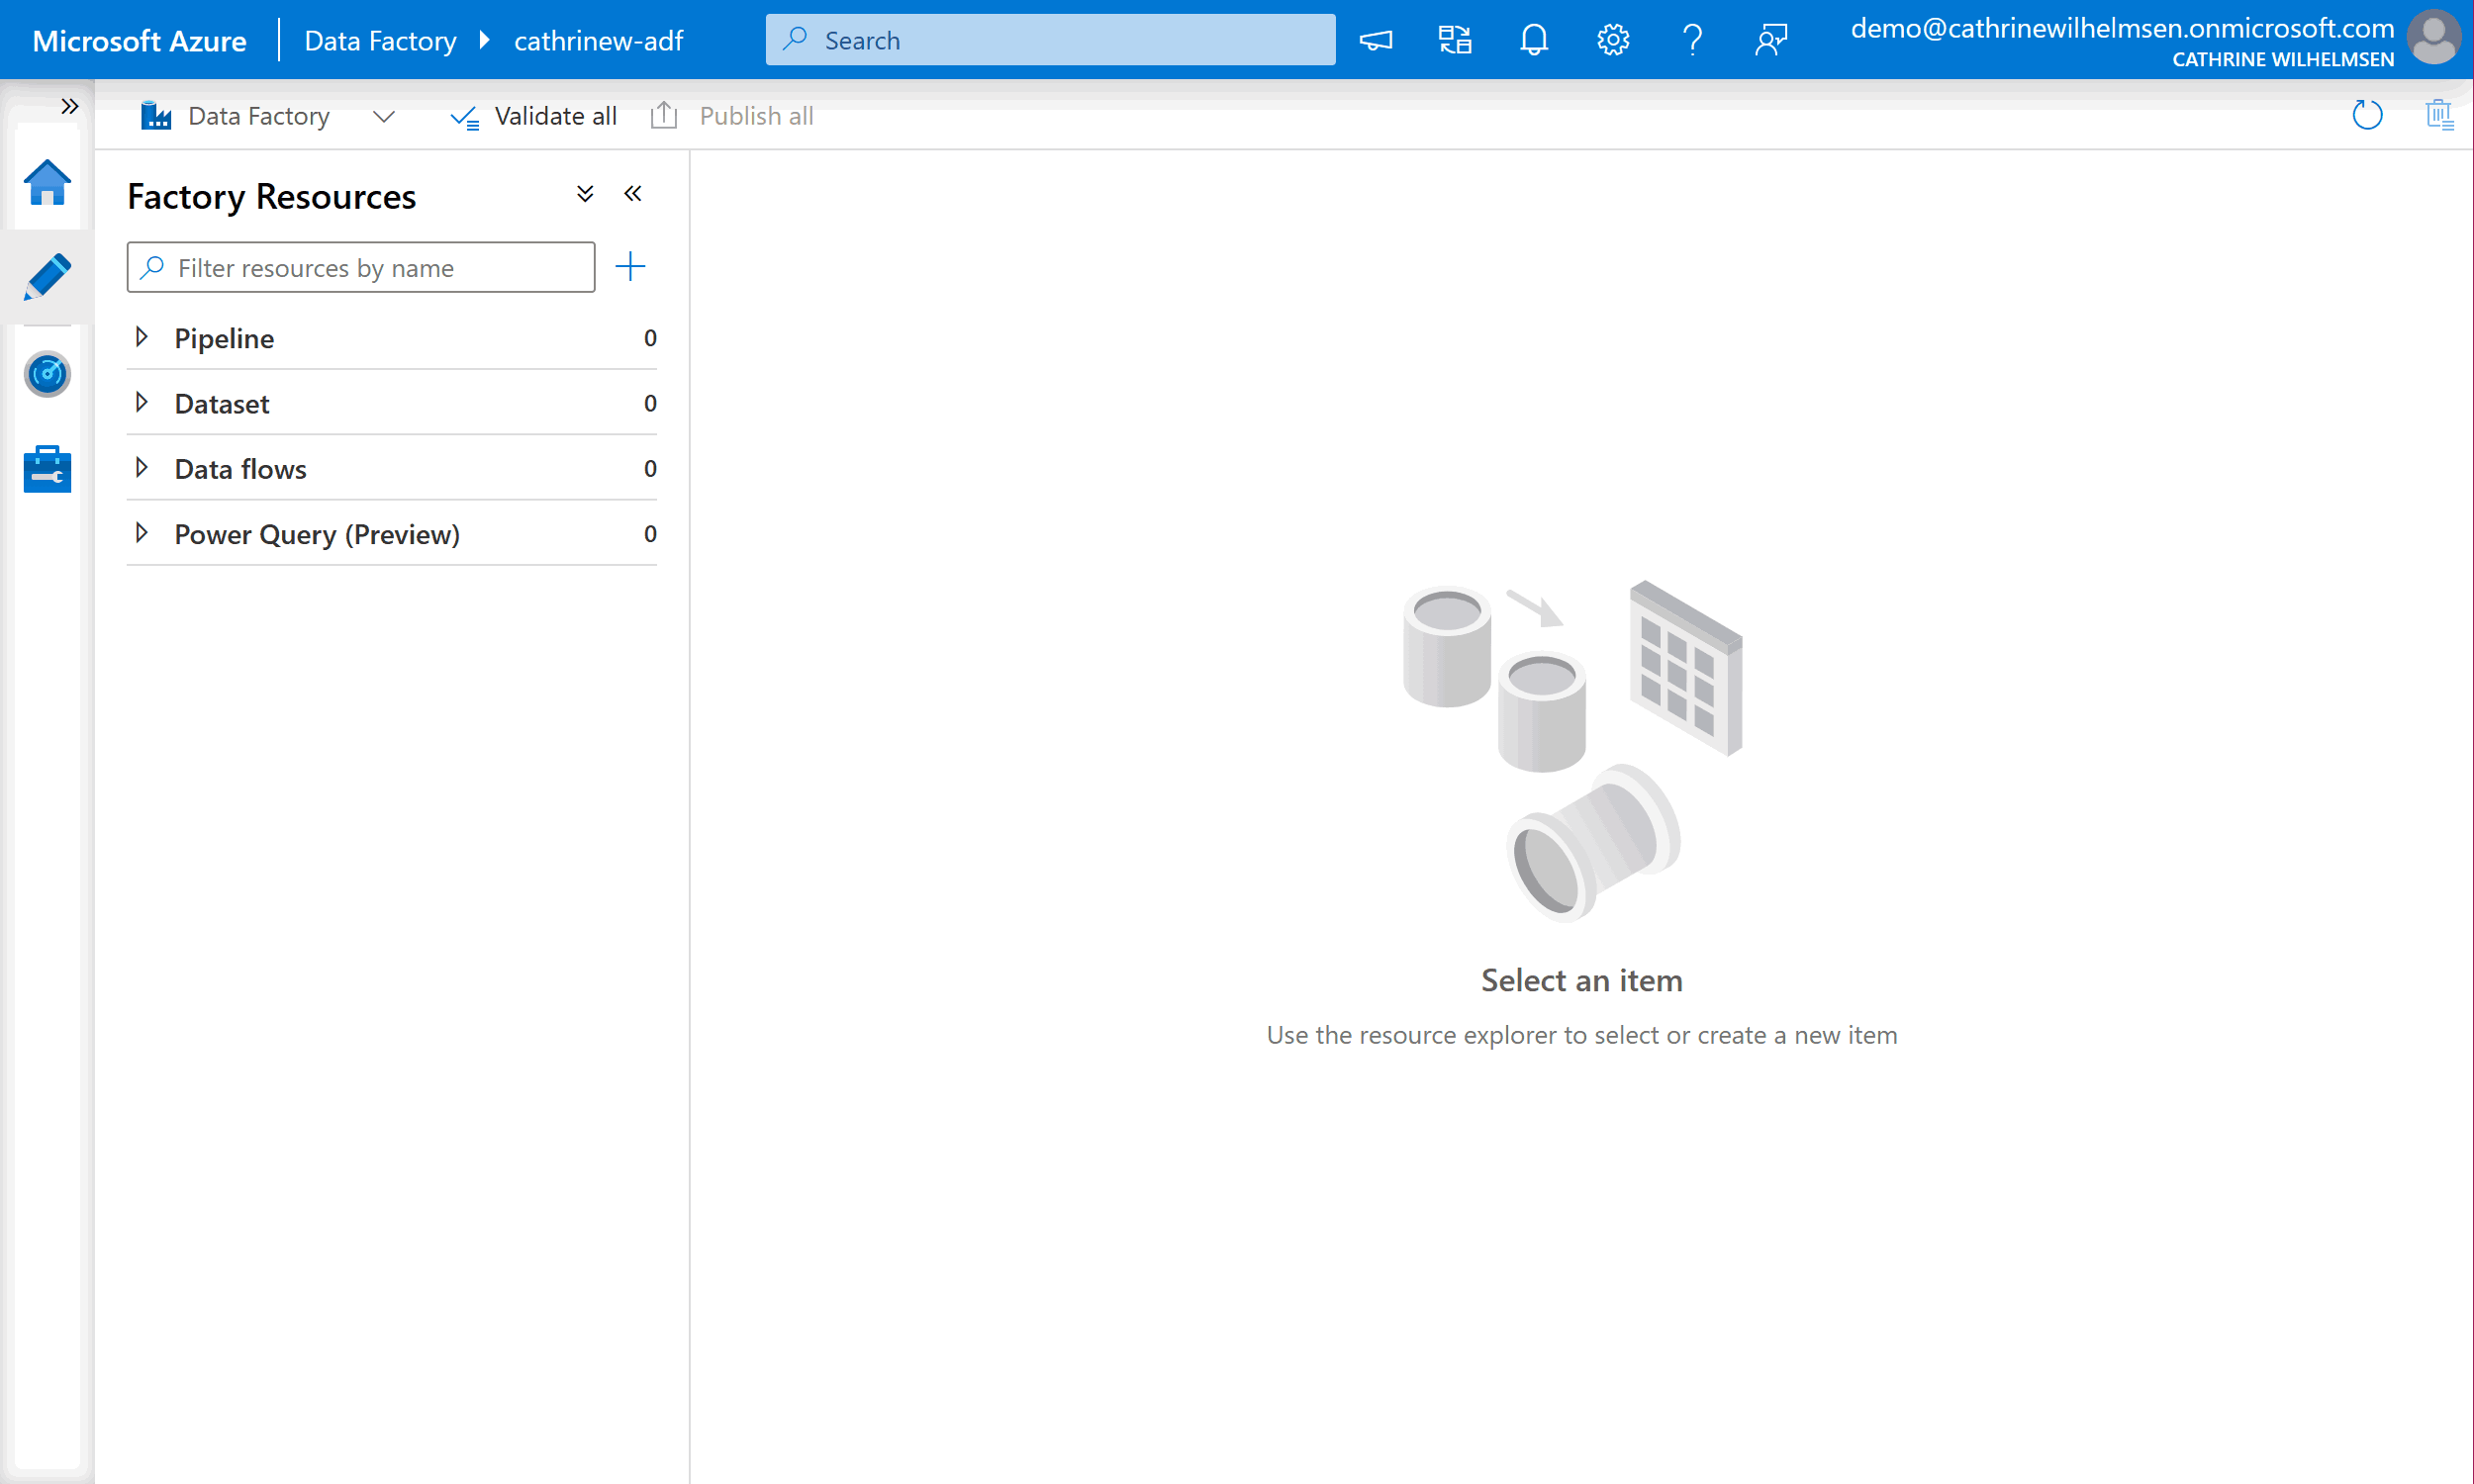The width and height of the screenshot is (2474, 1484).
Task: Open the Monitor gauge icon
Action: click(47, 374)
